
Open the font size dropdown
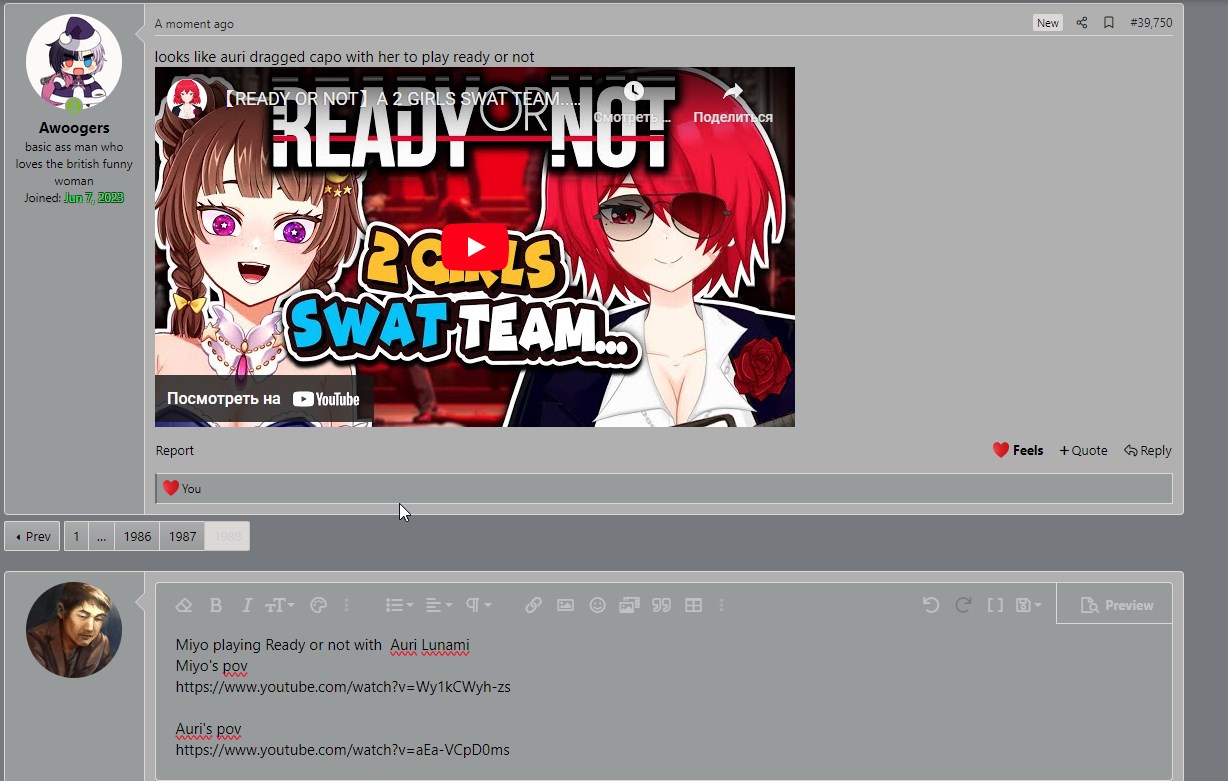pos(279,605)
